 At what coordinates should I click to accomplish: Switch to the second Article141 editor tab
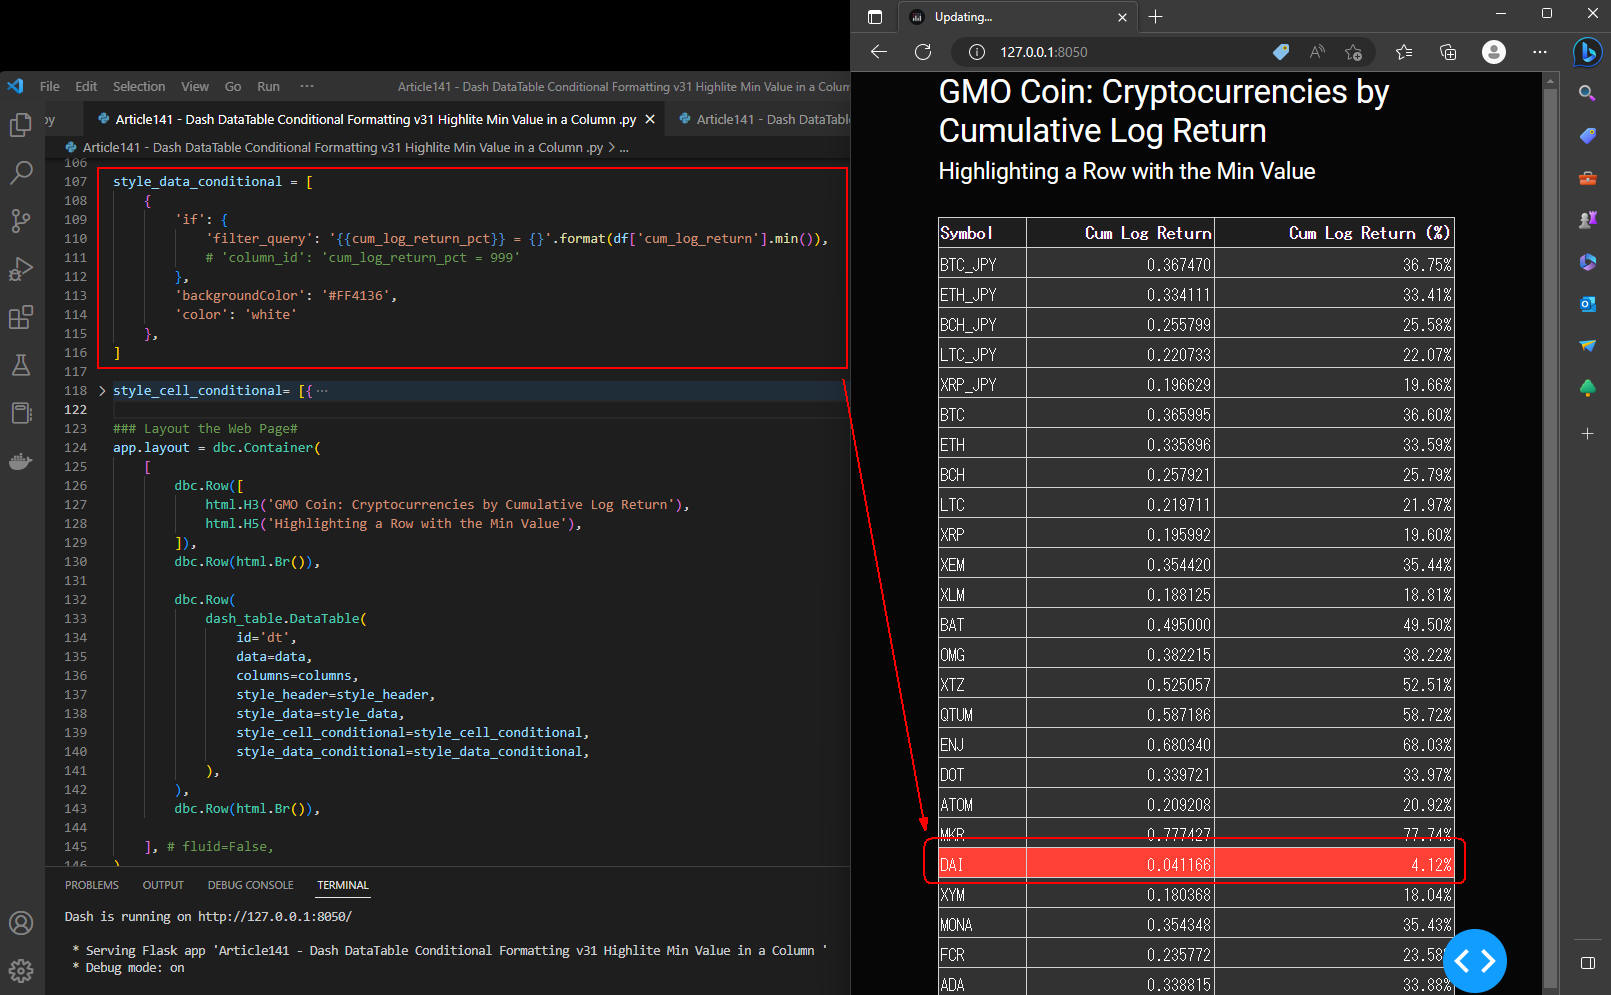(760, 119)
